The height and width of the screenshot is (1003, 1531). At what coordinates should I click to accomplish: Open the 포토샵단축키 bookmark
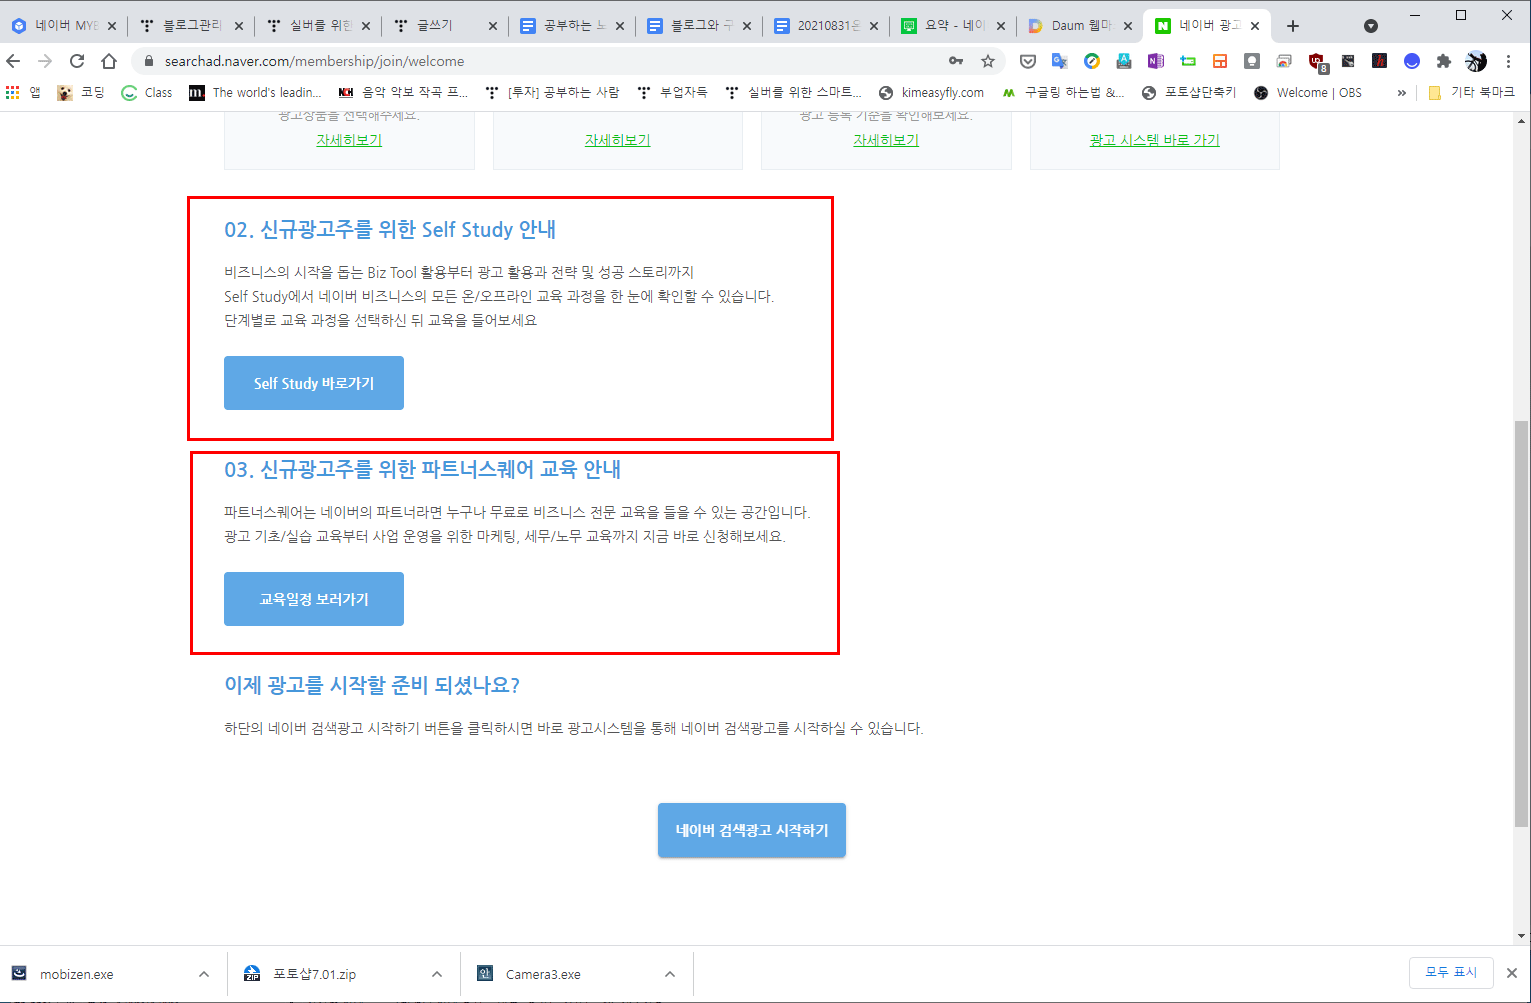[x=1189, y=92]
